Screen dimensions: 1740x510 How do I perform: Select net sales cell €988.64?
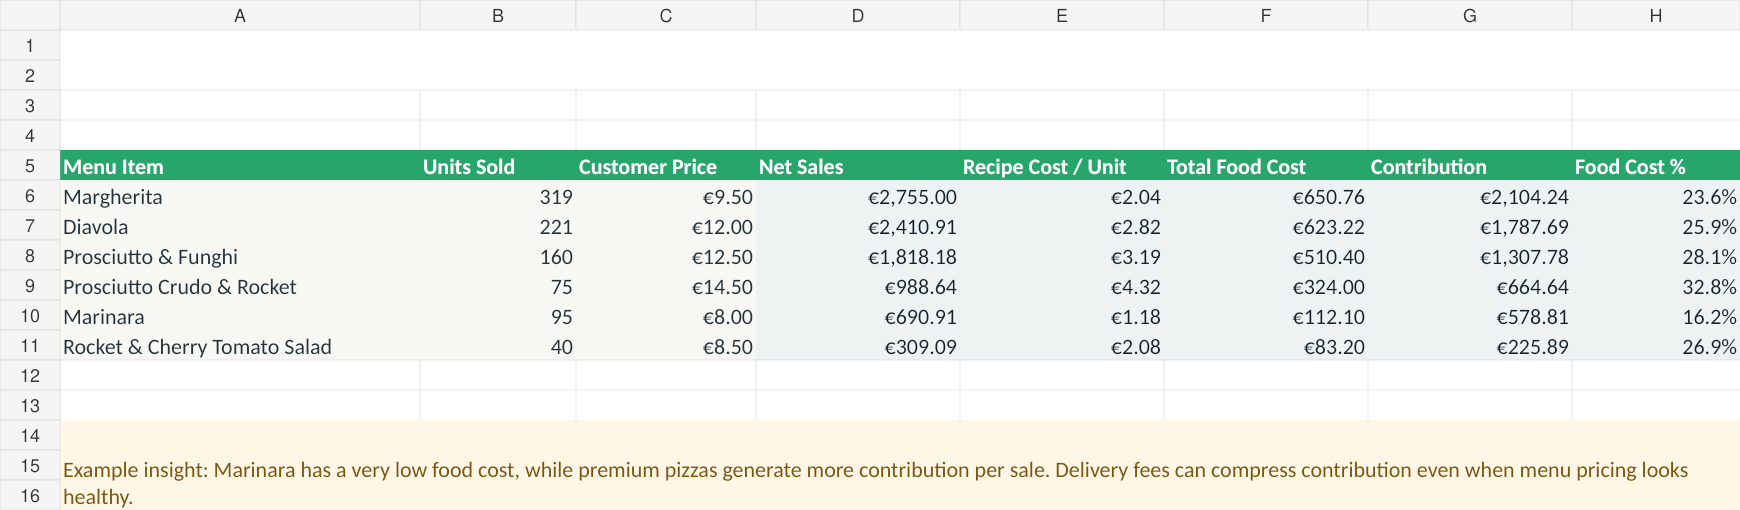858,286
